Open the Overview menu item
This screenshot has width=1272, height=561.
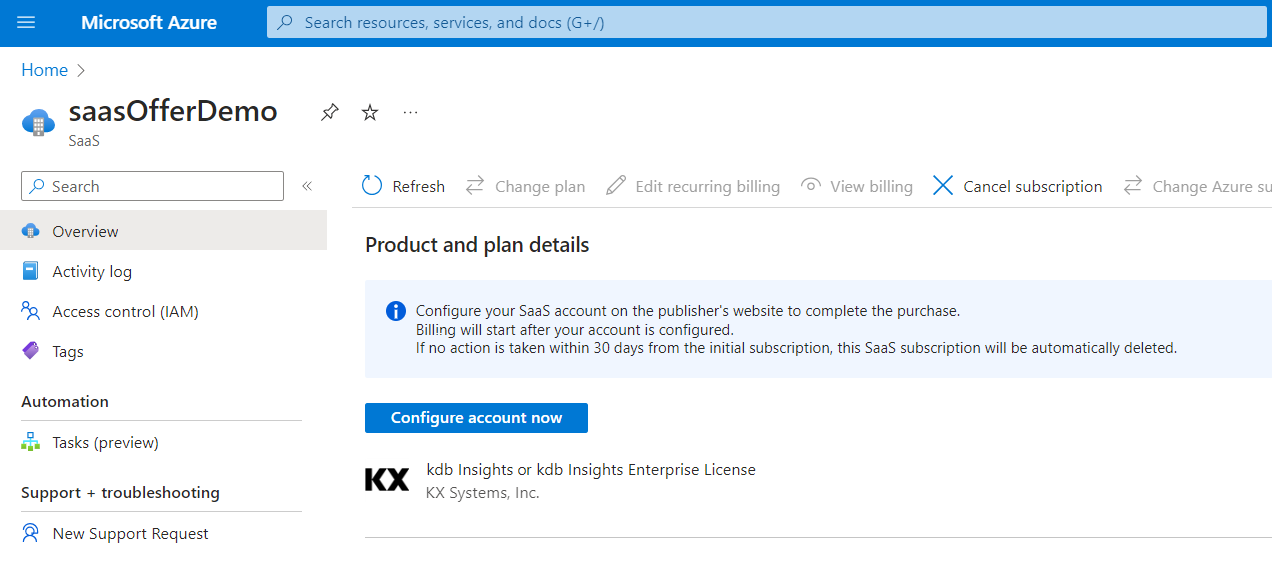tap(85, 231)
